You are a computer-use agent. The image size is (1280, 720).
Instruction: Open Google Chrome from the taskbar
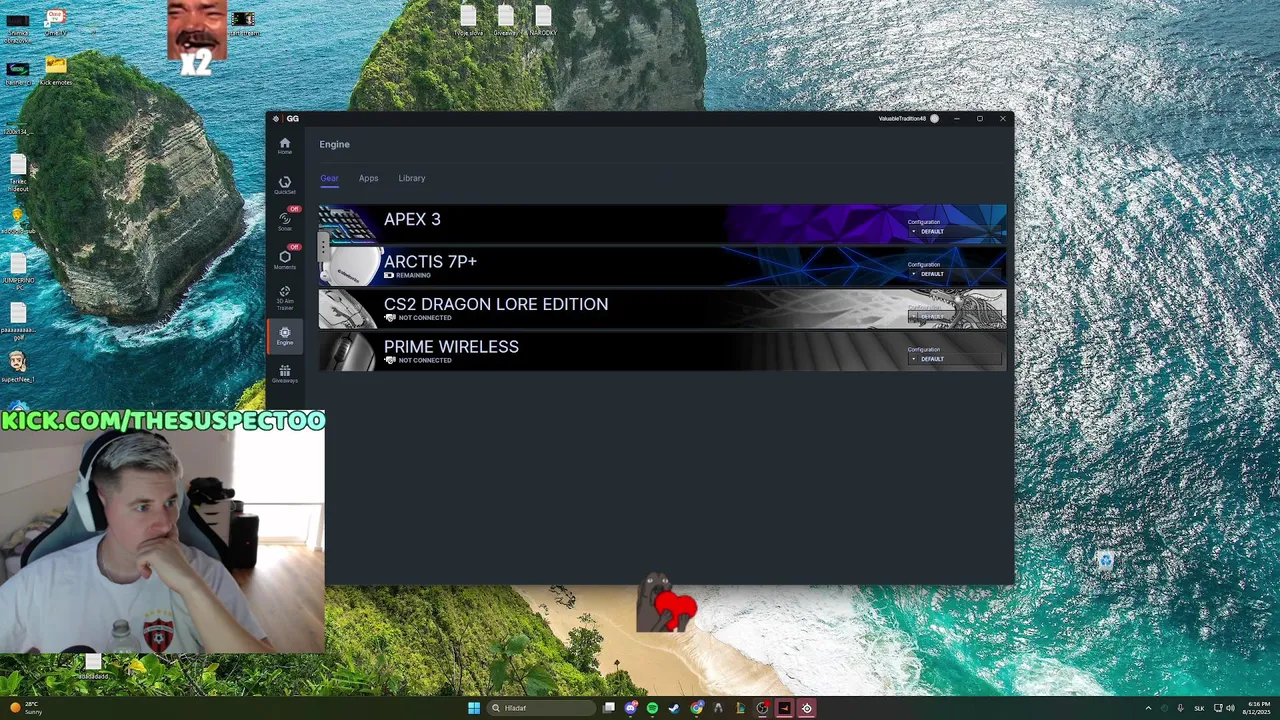(697, 708)
